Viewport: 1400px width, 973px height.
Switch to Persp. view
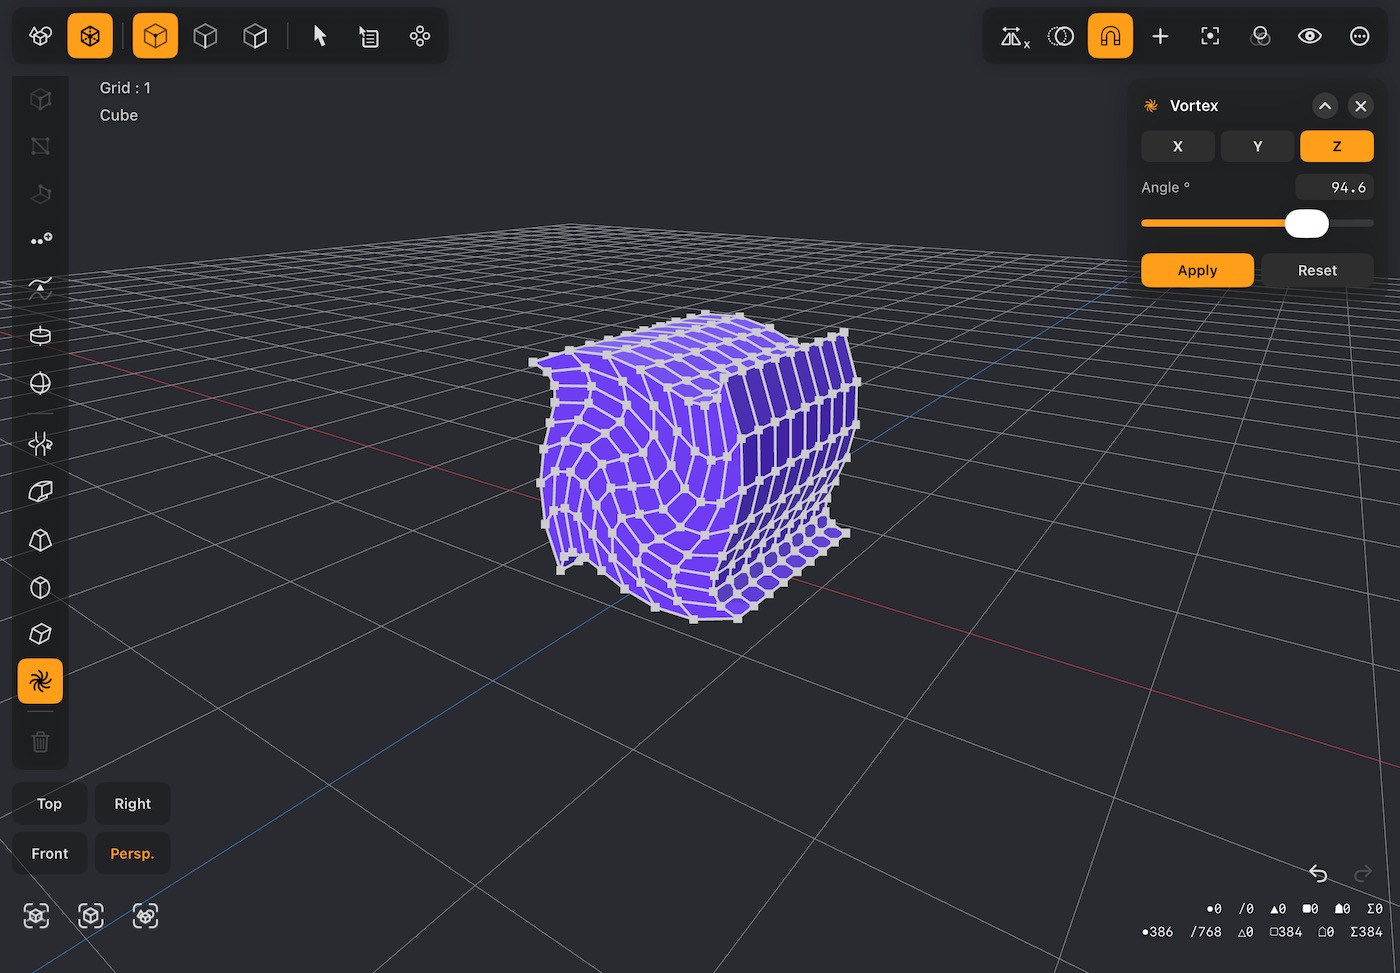point(132,853)
